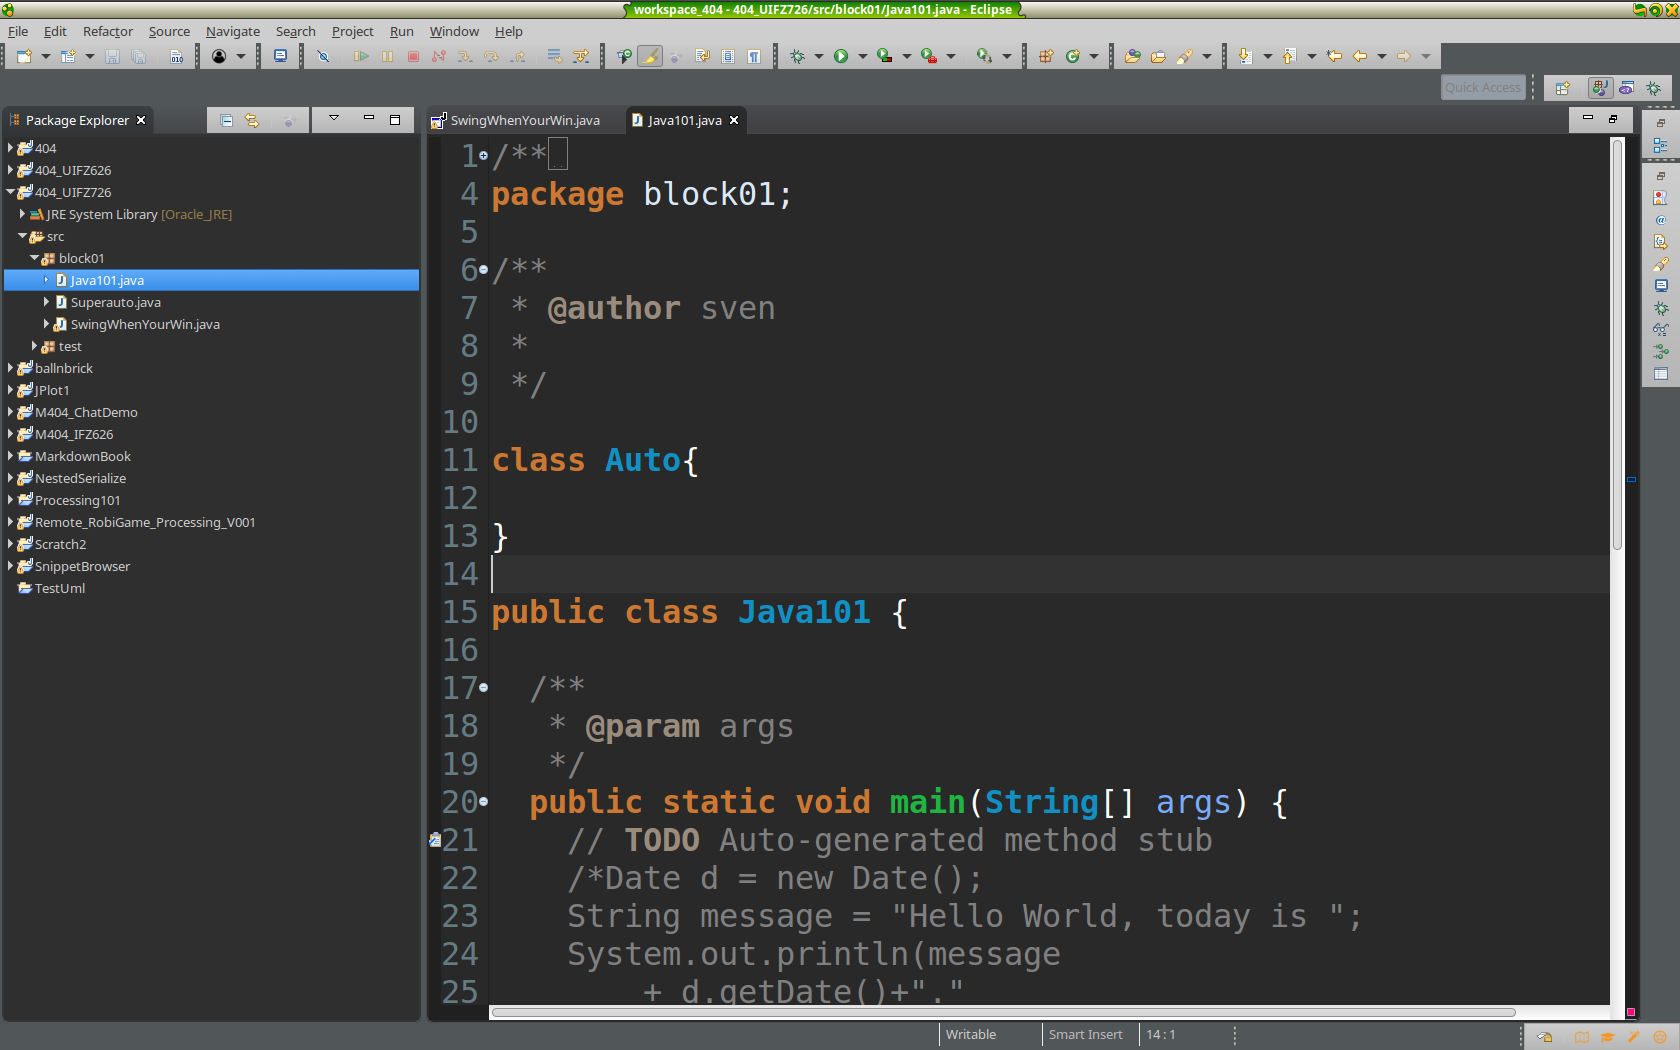Viewport: 1680px width, 1050px height.
Task: Minimize the editor area
Action: pos(1587,119)
